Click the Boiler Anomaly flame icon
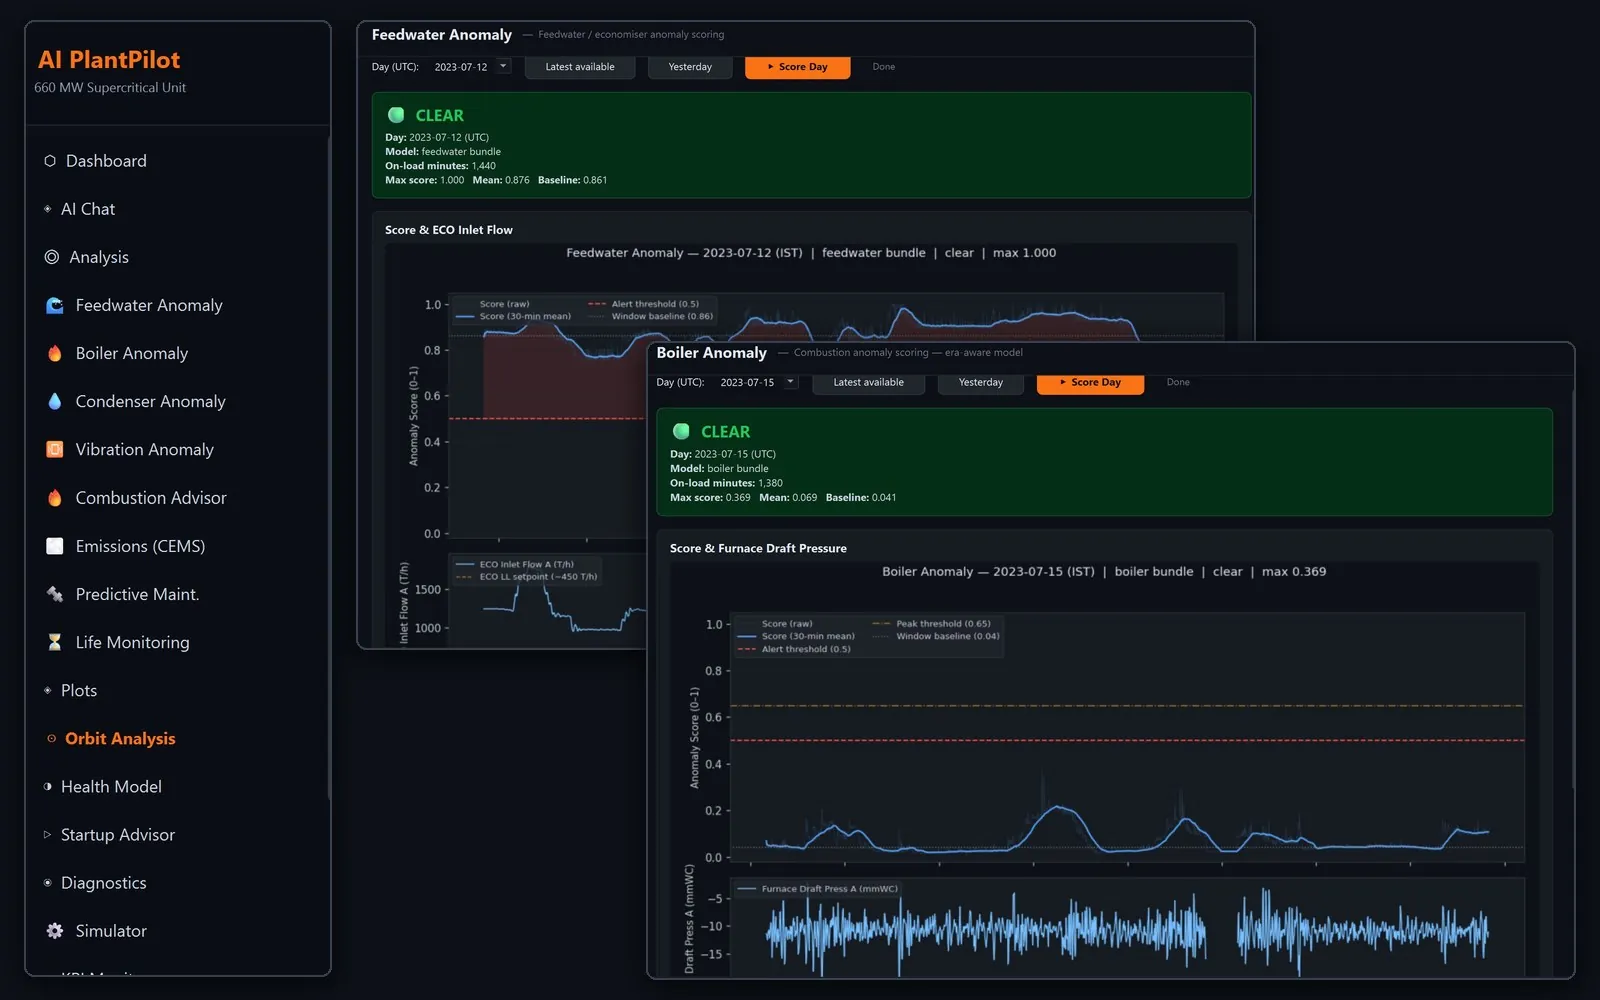This screenshot has height=1000, width=1600. coord(55,353)
